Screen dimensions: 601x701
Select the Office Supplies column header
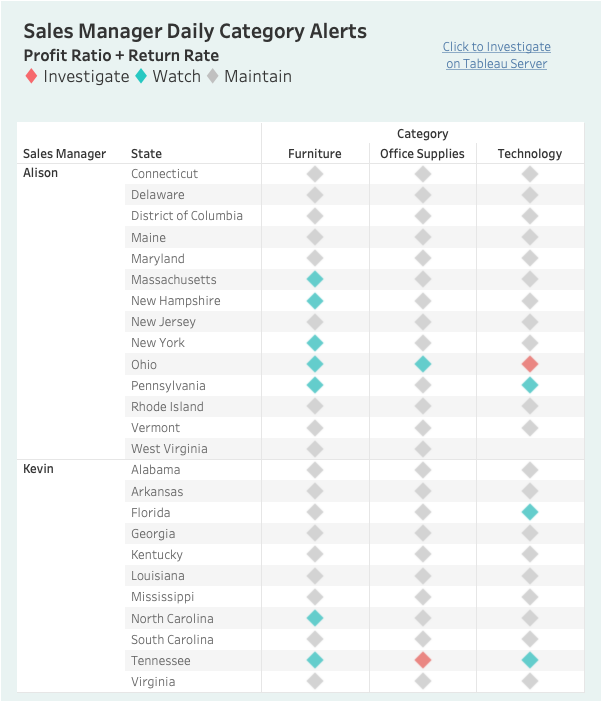coord(422,153)
